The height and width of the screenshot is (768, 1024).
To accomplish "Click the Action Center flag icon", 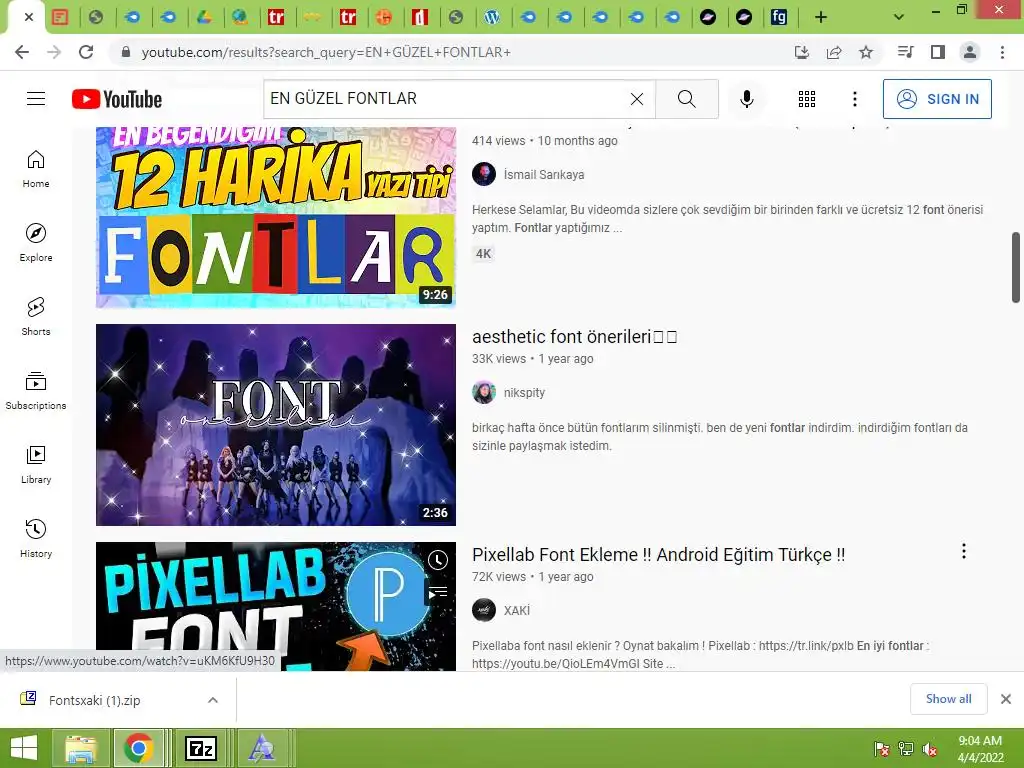I will click(x=881, y=748).
